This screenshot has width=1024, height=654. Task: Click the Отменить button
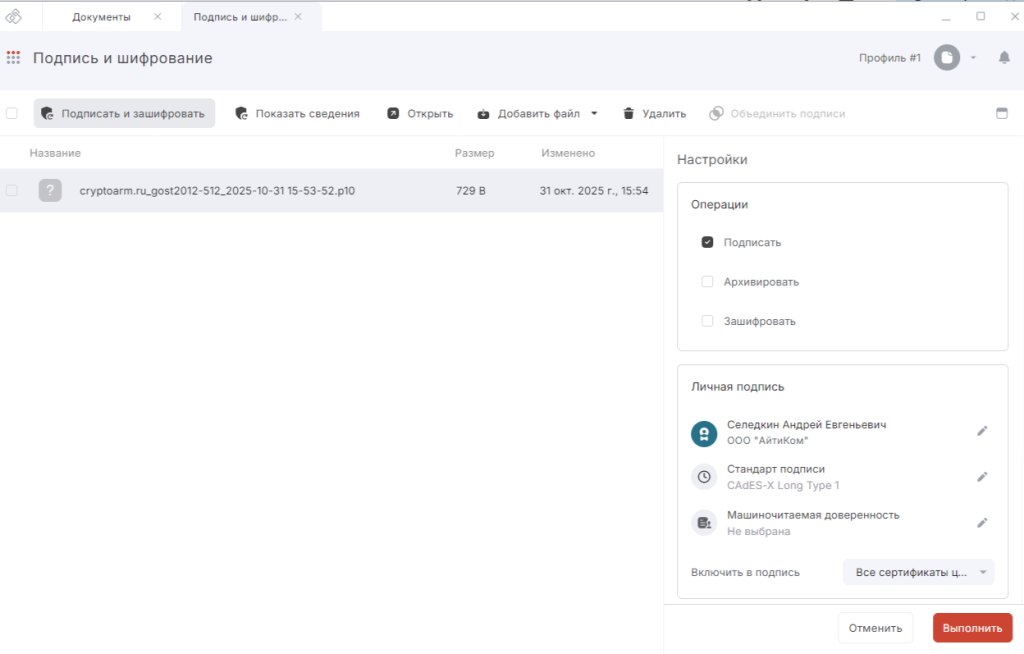pos(874,628)
